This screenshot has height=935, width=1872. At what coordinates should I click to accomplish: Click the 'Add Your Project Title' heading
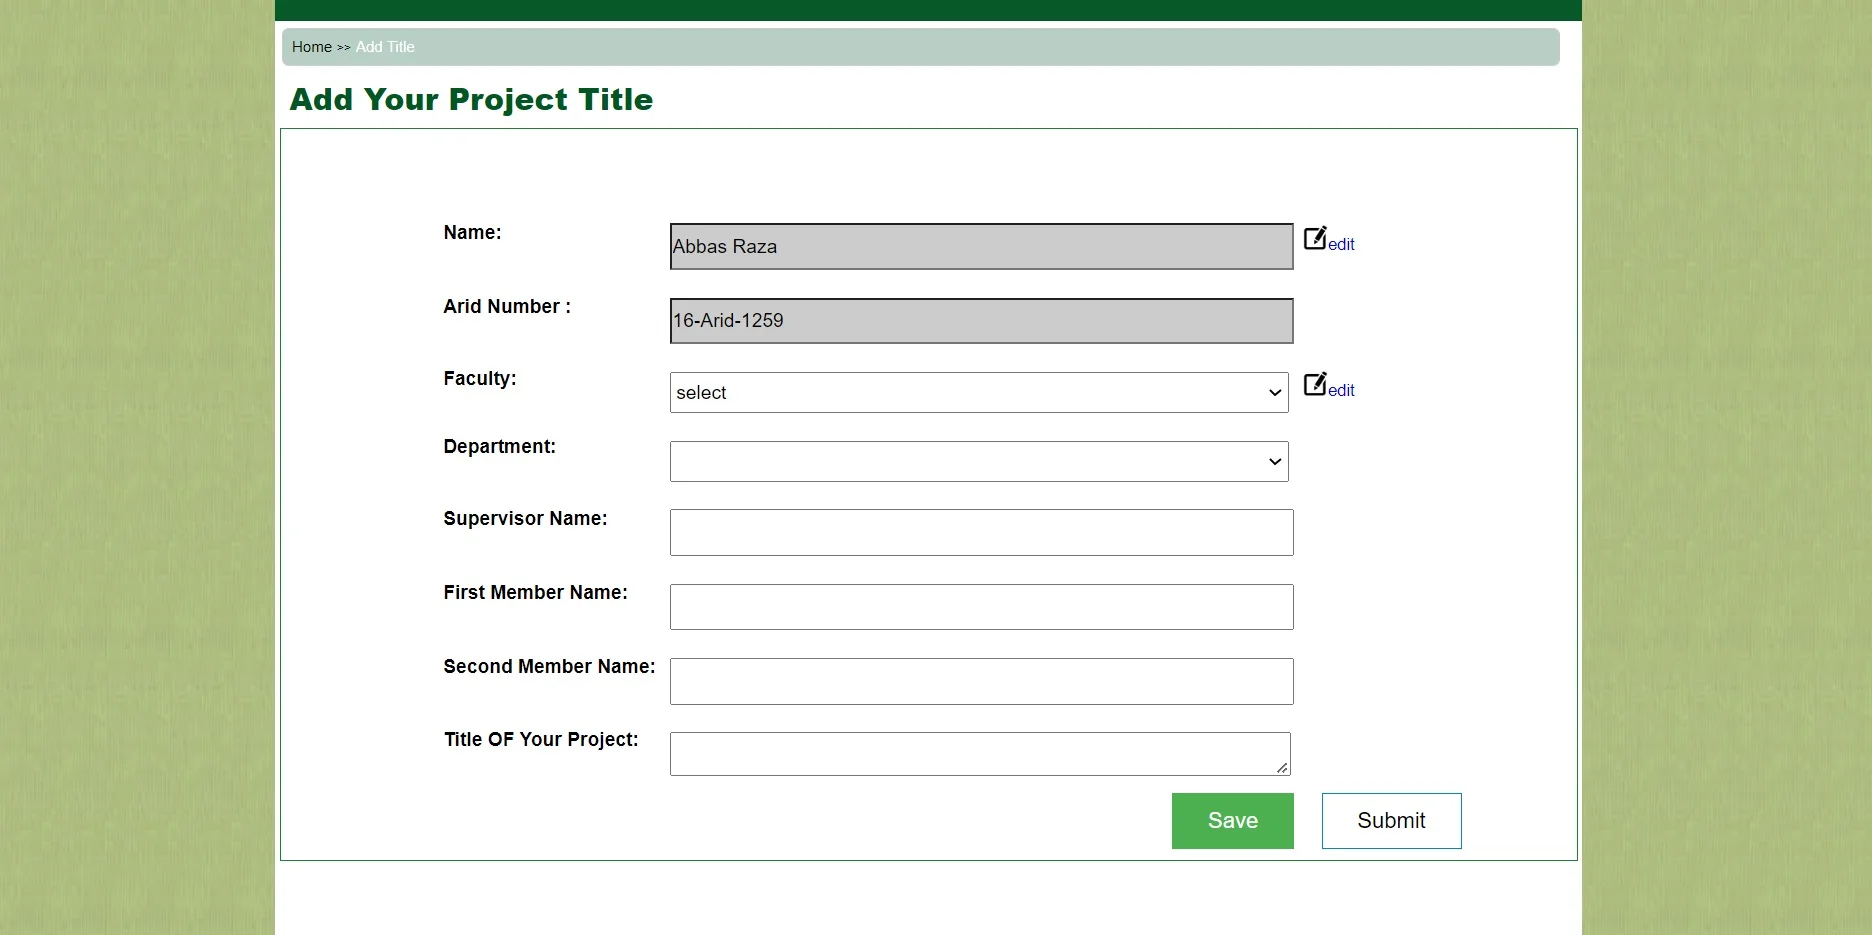pos(471,99)
